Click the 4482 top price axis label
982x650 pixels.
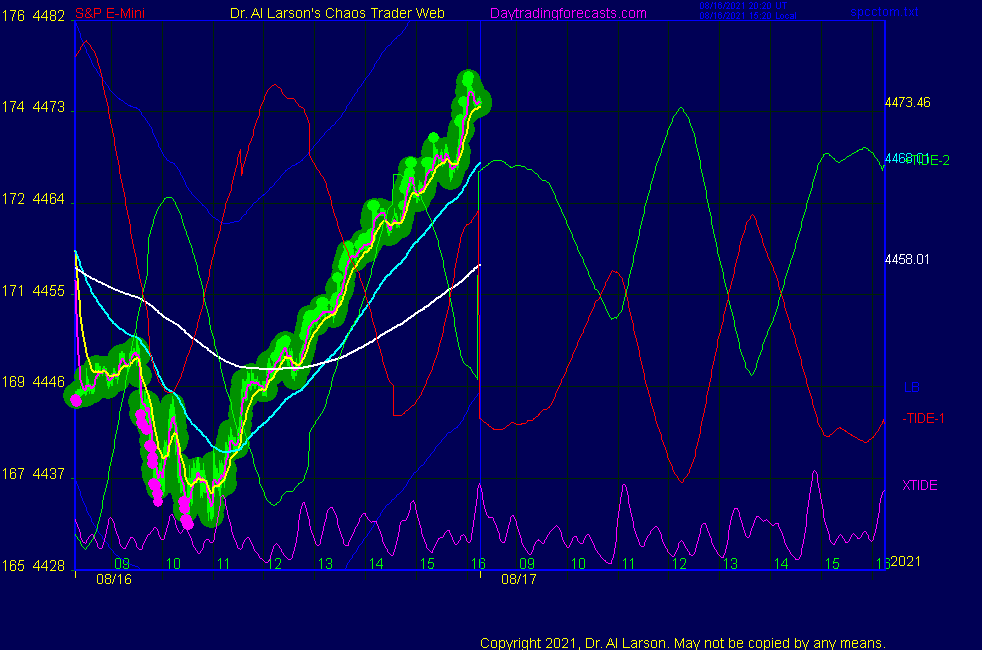click(x=50, y=15)
